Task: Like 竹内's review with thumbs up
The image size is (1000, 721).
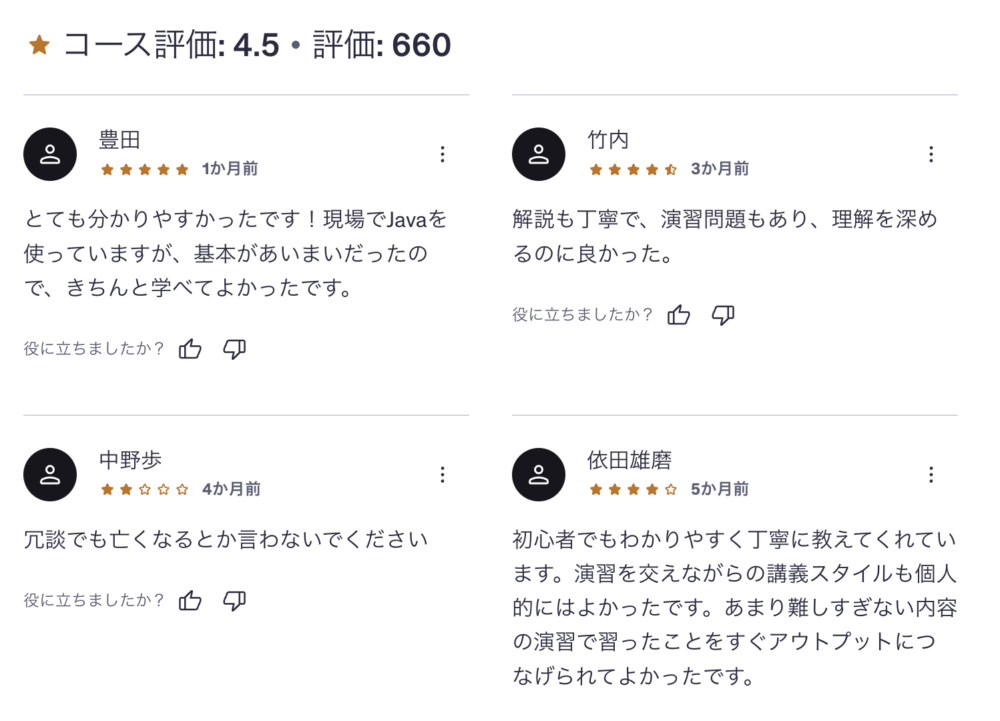Action: click(x=679, y=315)
